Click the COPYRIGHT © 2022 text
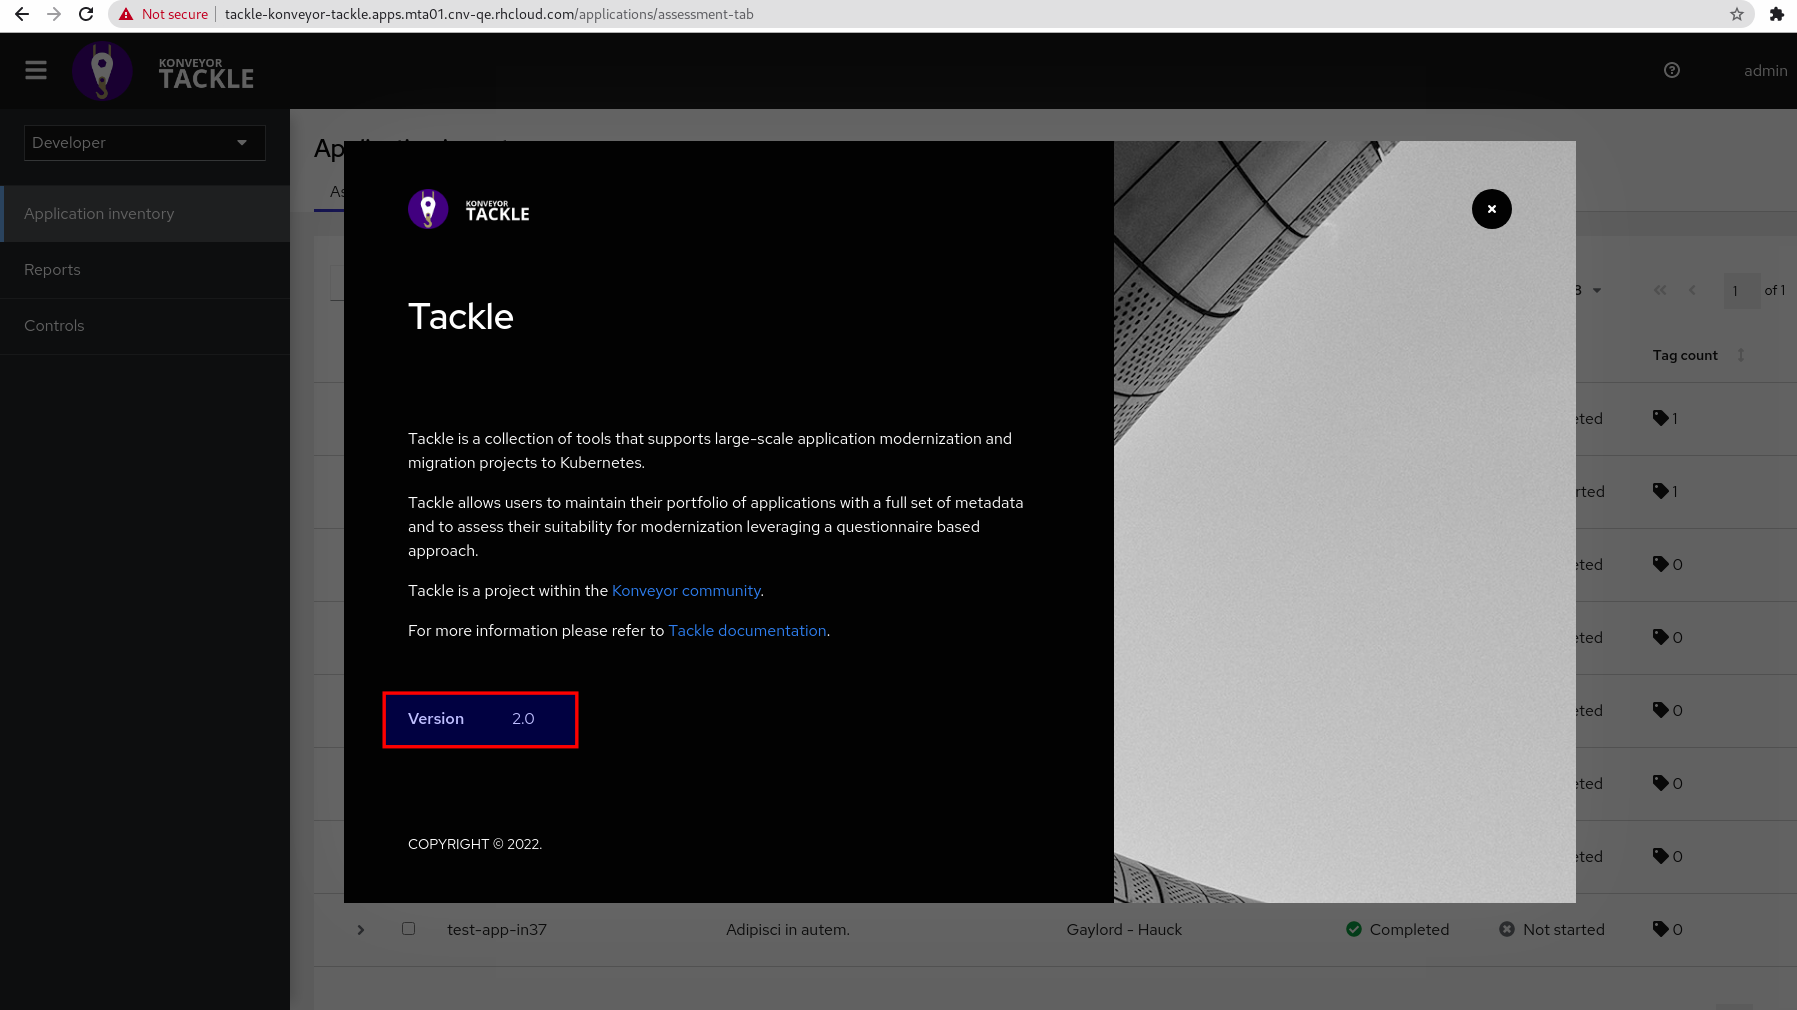The width and height of the screenshot is (1797, 1010). coord(475,844)
